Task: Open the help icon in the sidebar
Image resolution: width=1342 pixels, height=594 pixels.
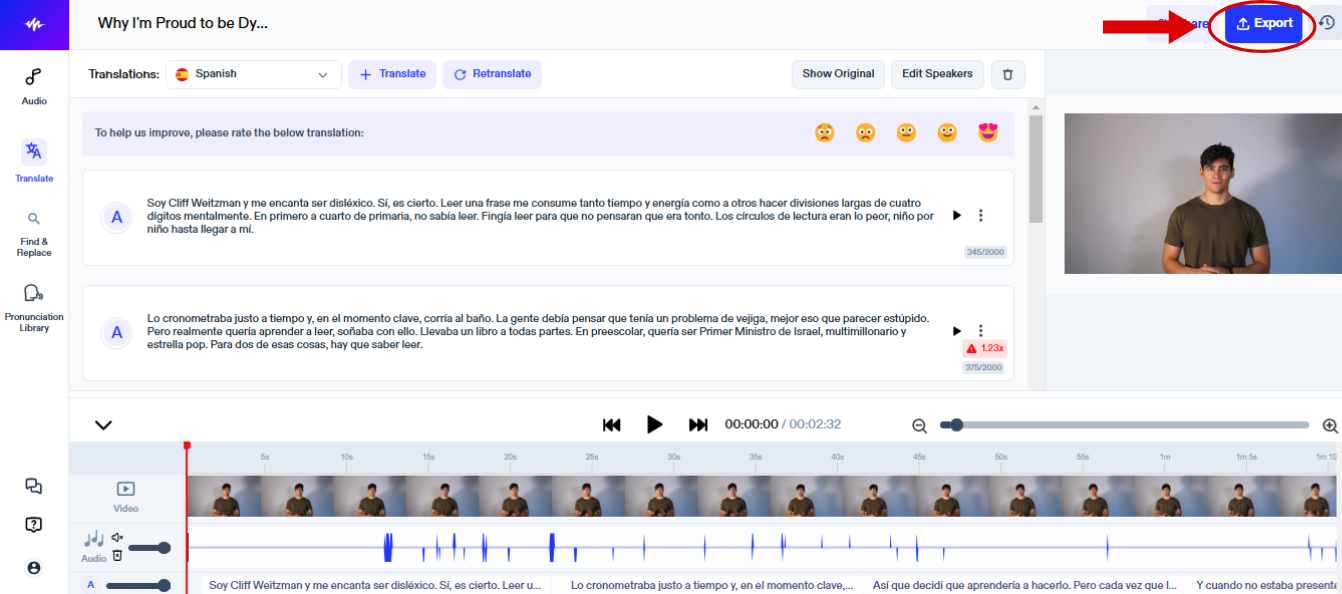Action: 34,524
